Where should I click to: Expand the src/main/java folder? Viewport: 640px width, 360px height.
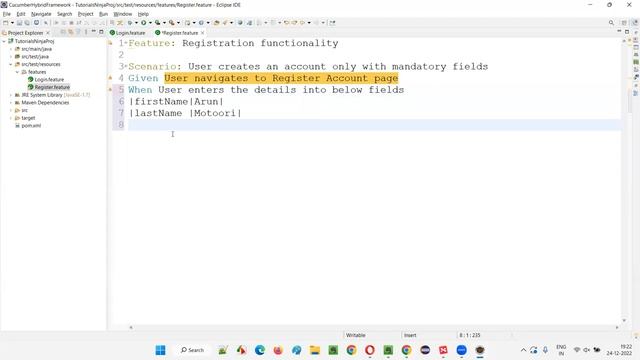(11, 49)
